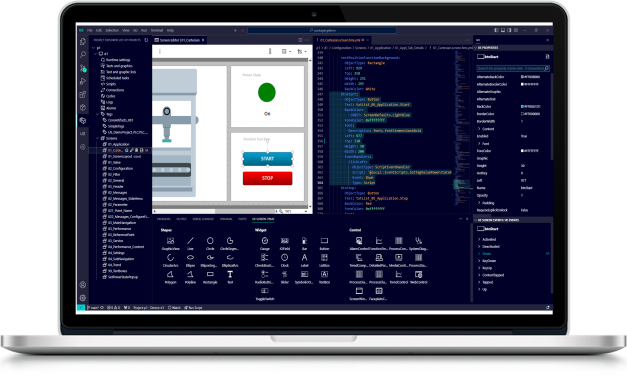Expand the Activated event
627x376 pixels.
(x=479, y=240)
